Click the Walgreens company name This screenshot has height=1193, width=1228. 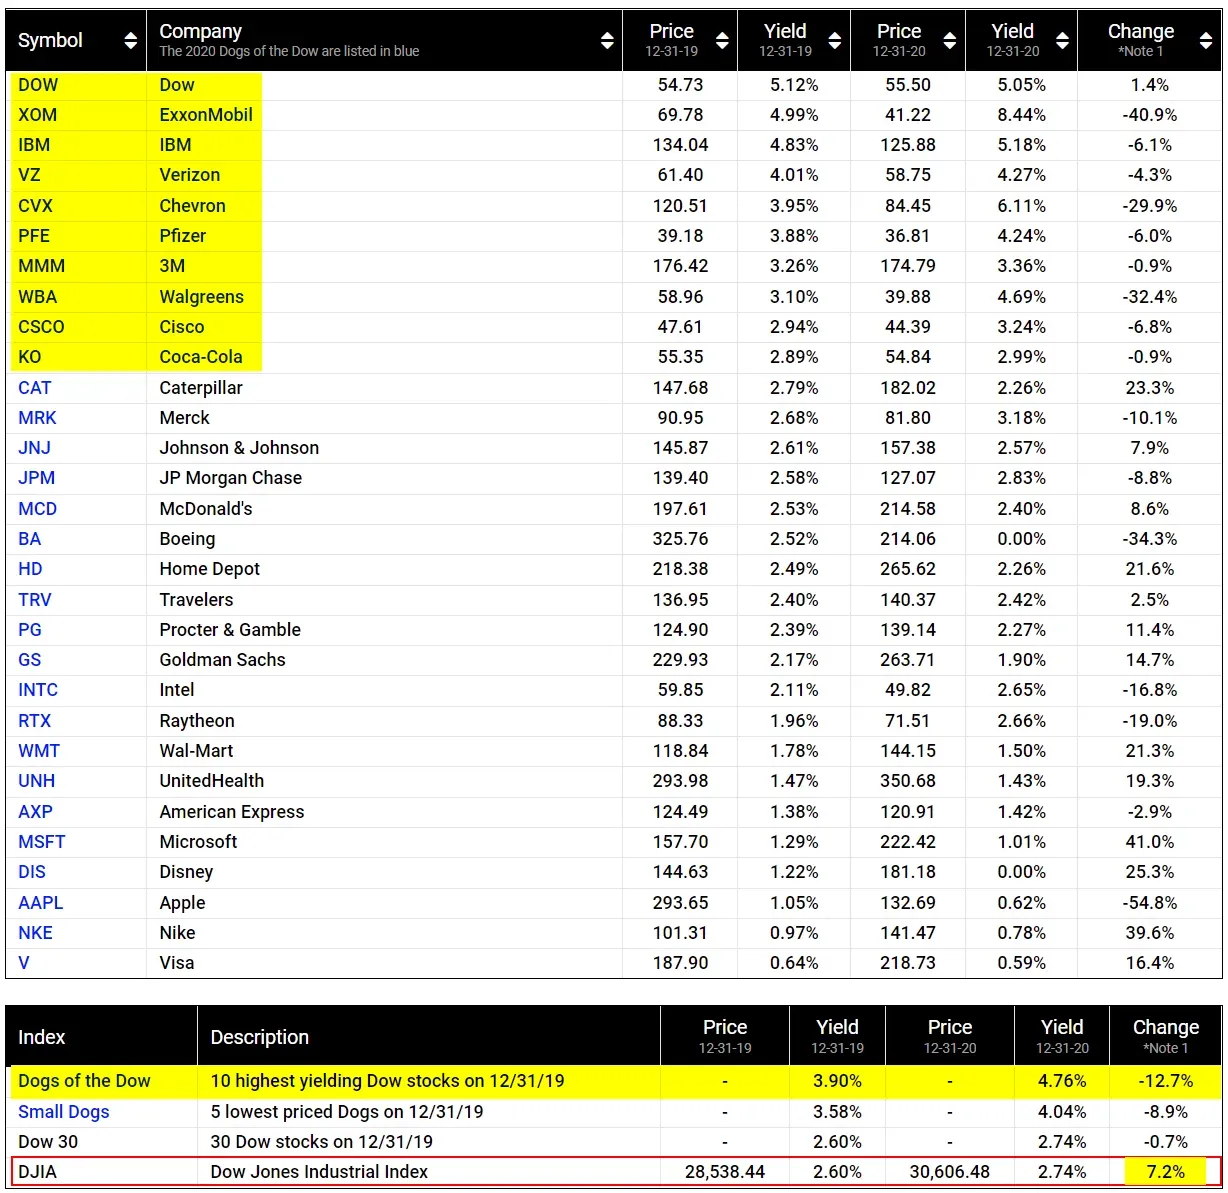(202, 297)
